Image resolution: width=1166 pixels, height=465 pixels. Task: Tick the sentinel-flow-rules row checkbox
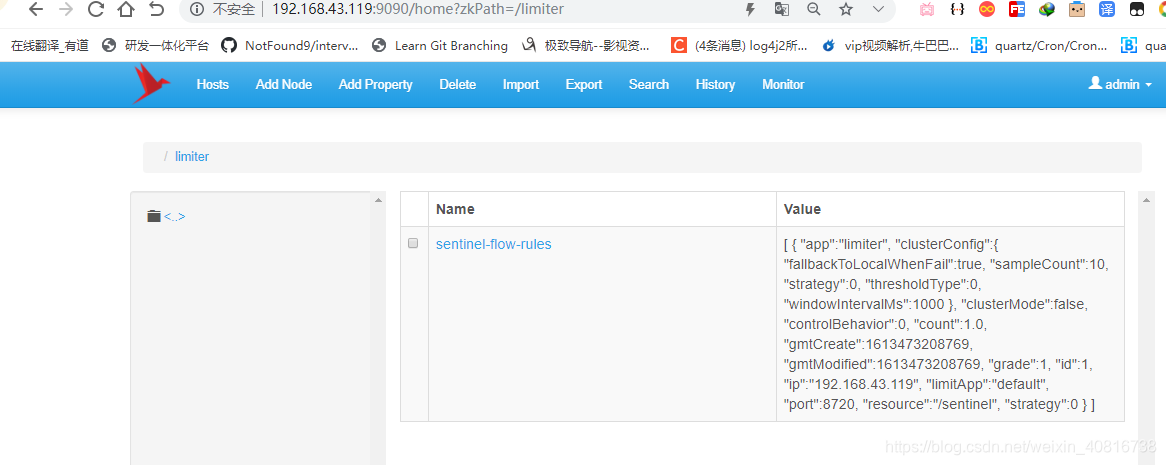(413, 243)
